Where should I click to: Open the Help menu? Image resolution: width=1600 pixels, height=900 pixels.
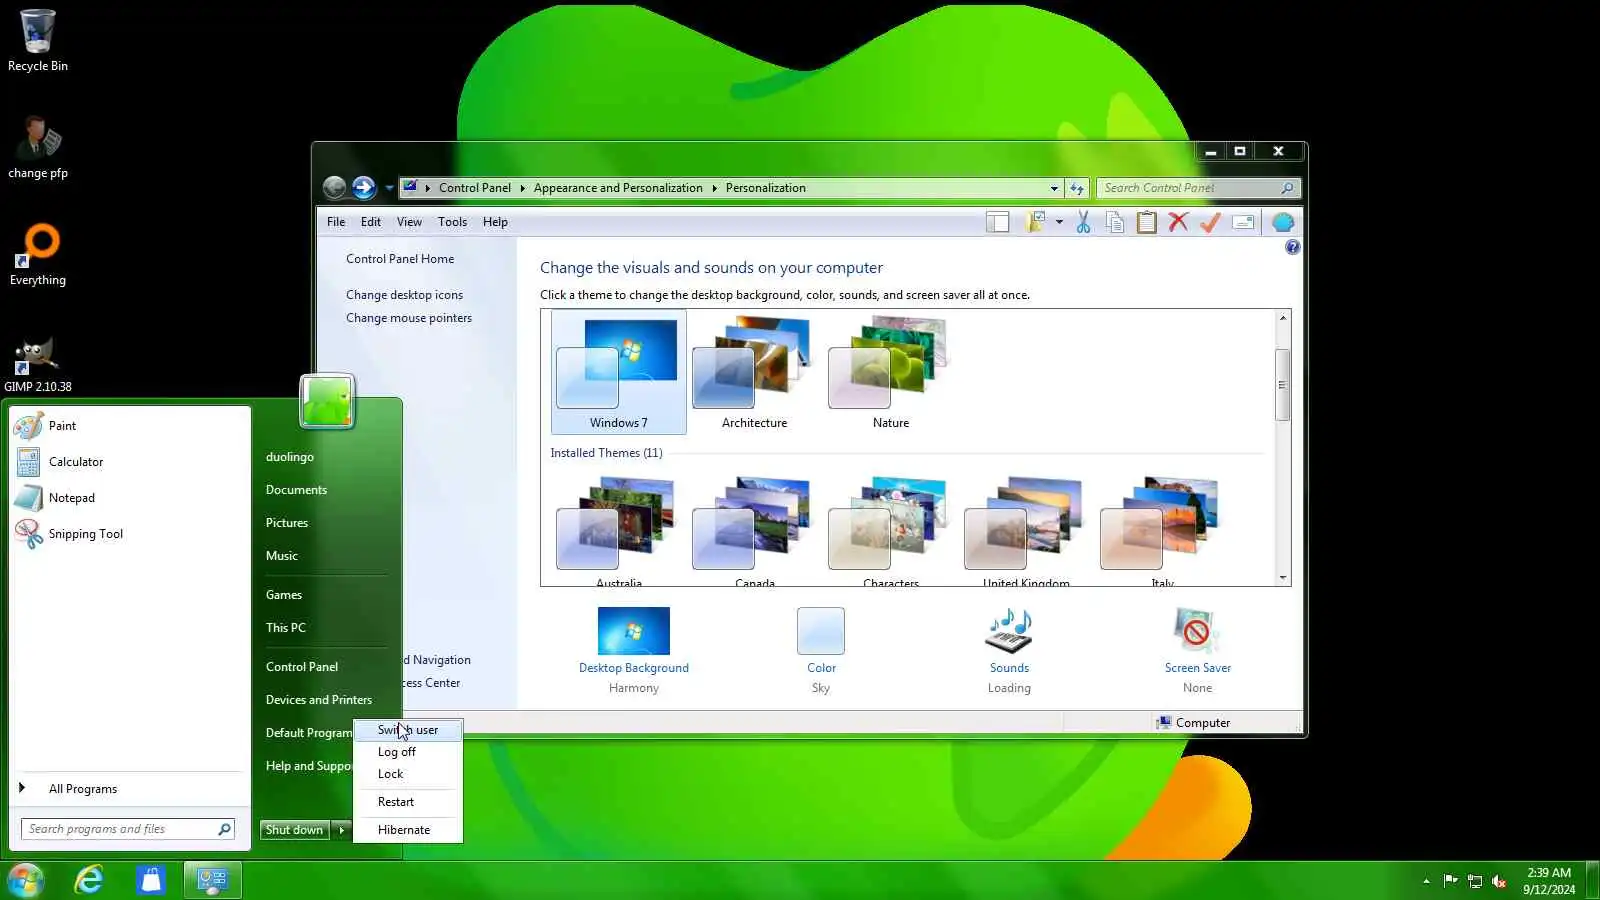(495, 222)
